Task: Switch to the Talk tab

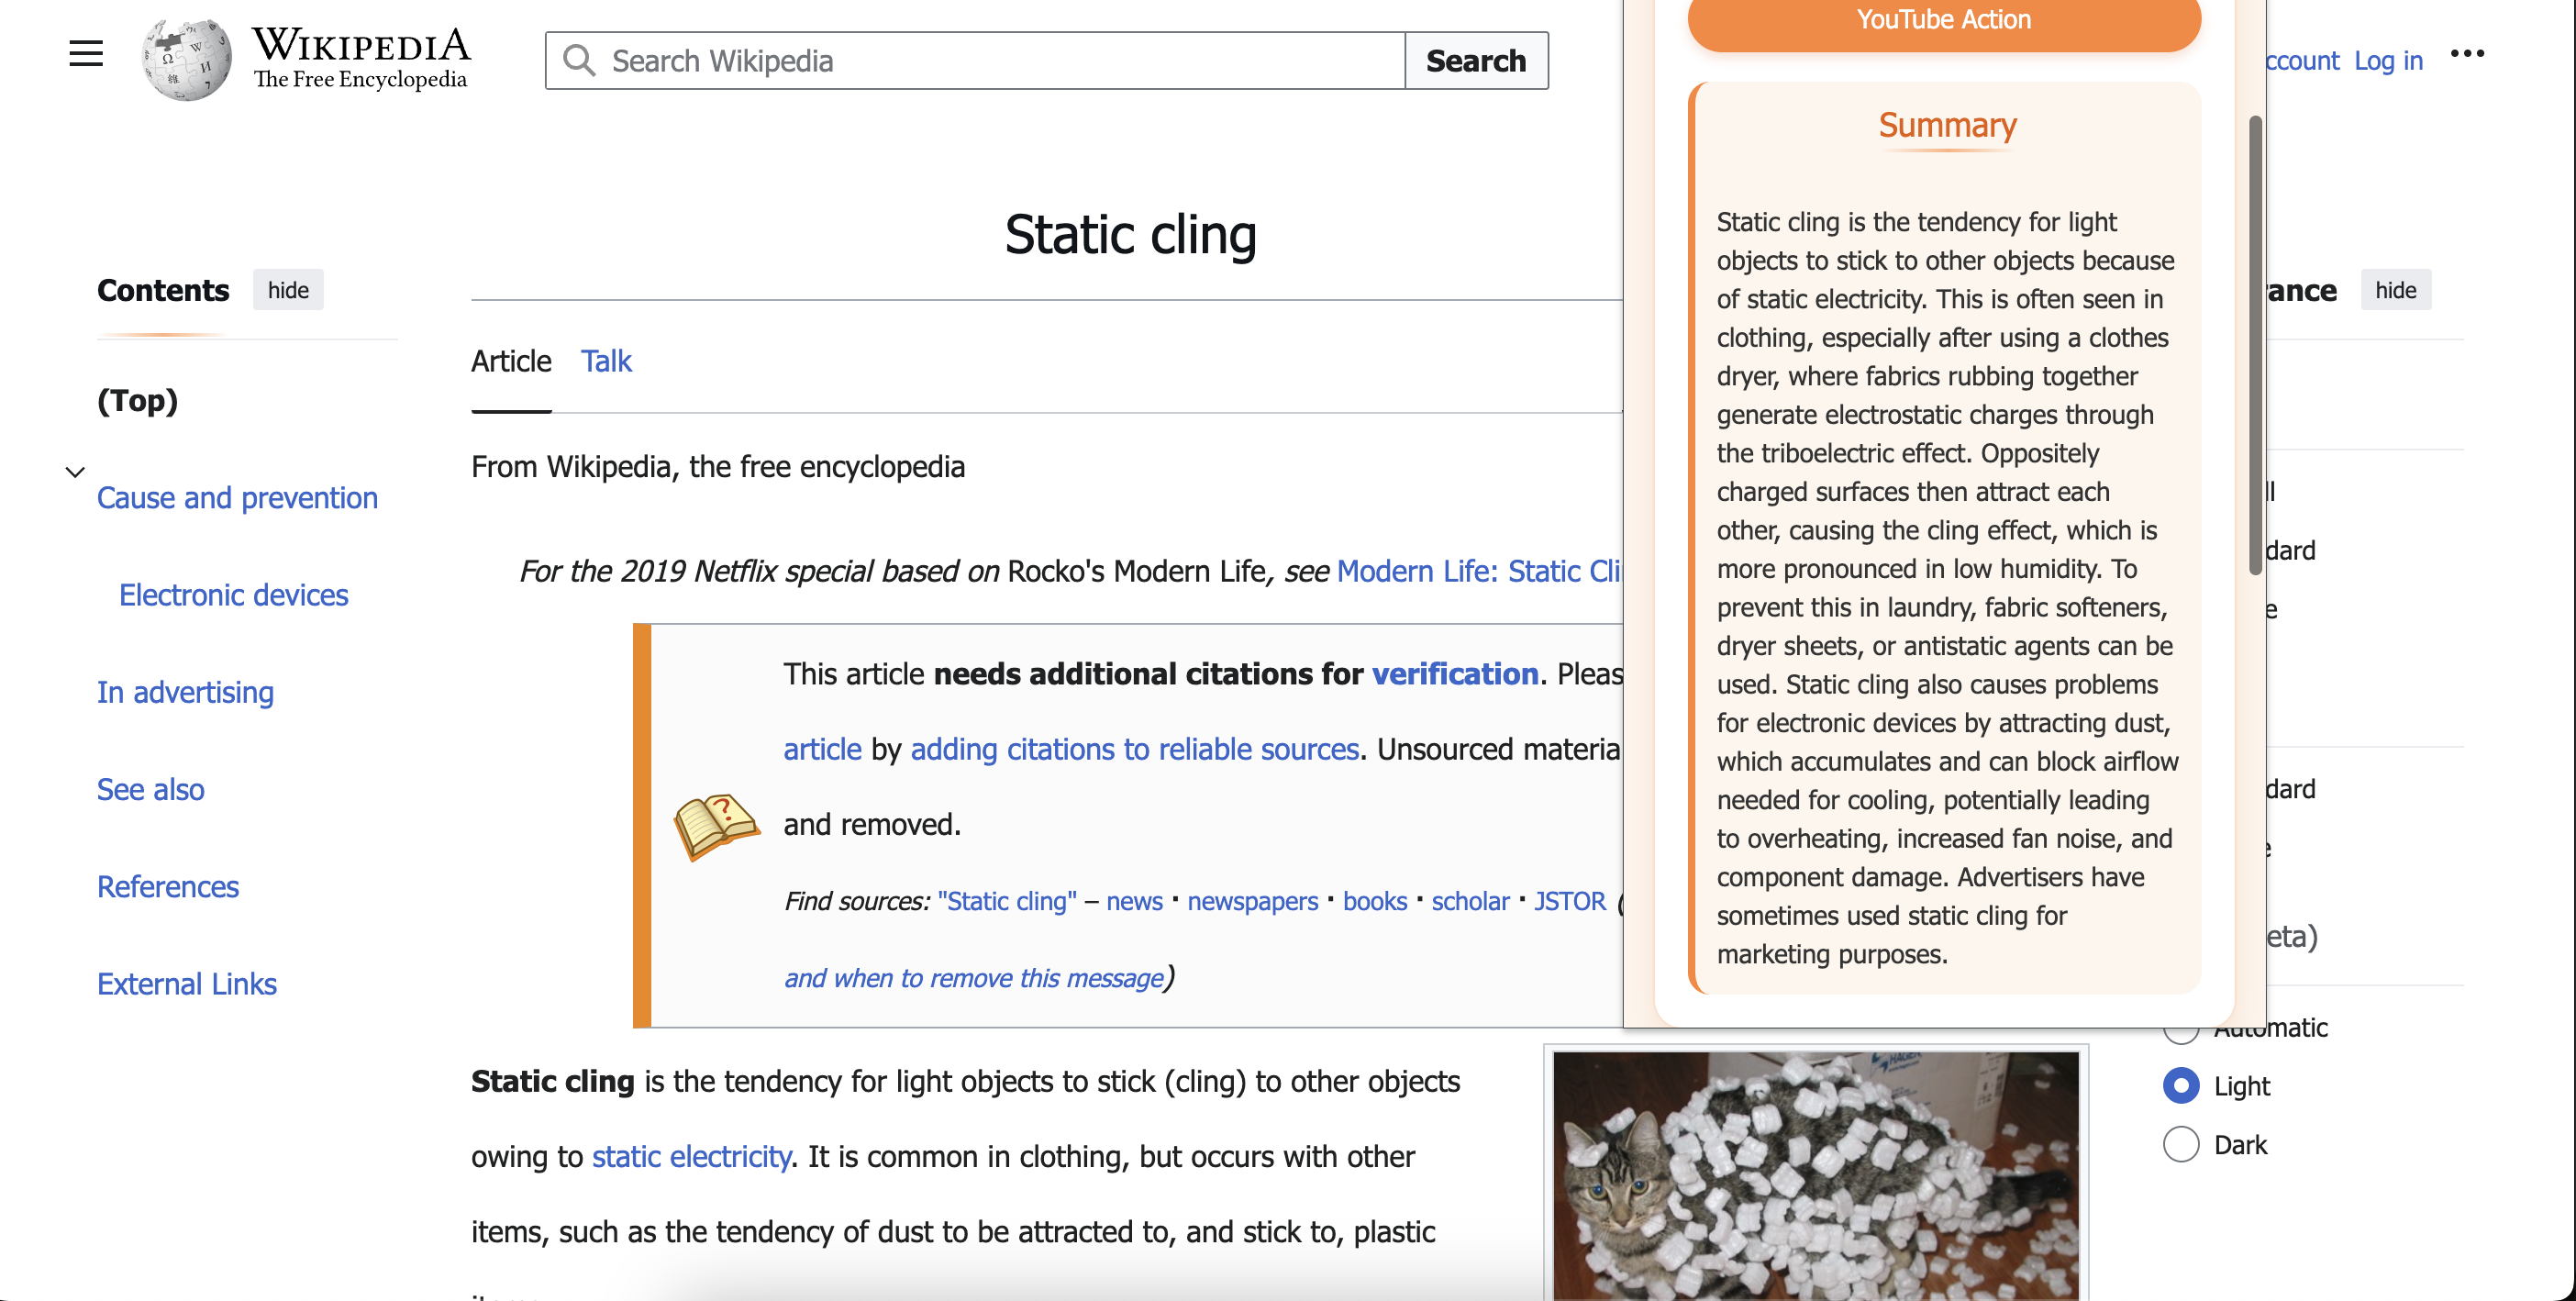Action: (x=606, y=361)
